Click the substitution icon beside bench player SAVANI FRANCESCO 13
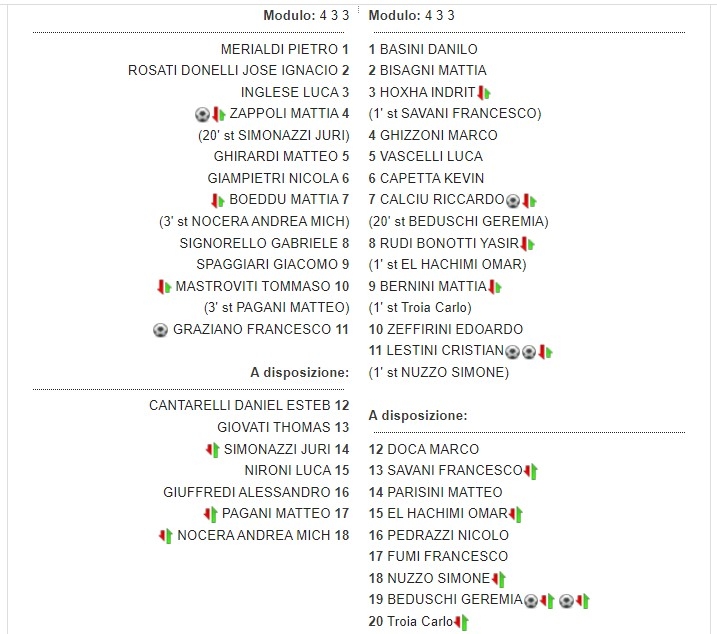 531,471
